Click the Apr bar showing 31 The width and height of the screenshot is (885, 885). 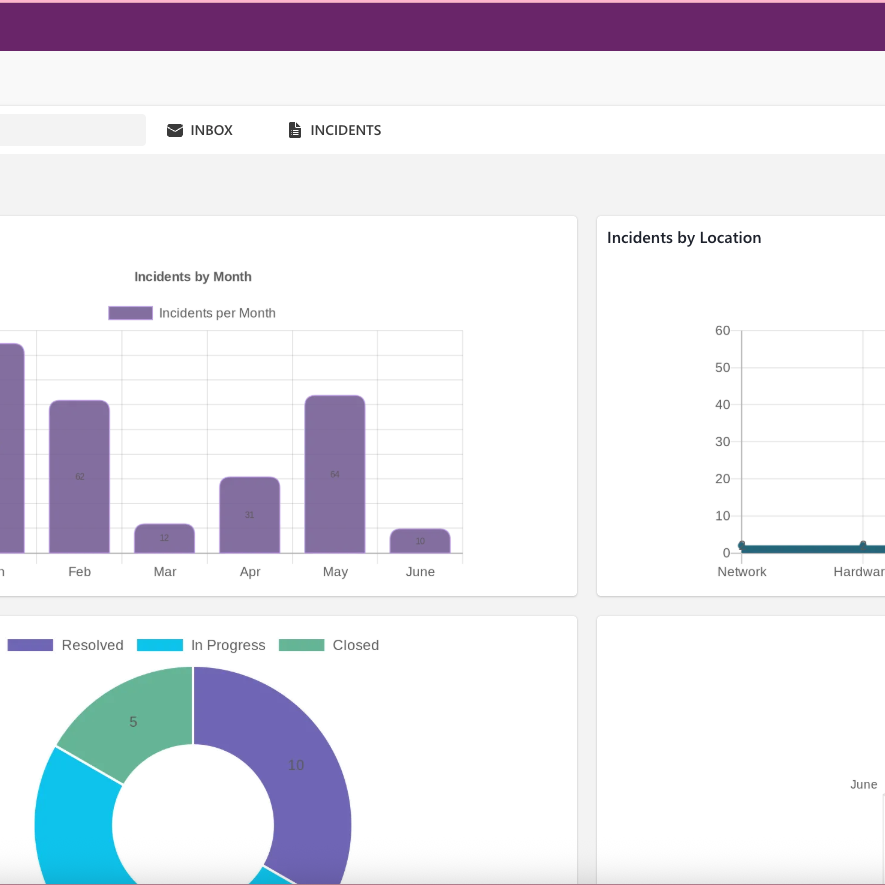249,515
